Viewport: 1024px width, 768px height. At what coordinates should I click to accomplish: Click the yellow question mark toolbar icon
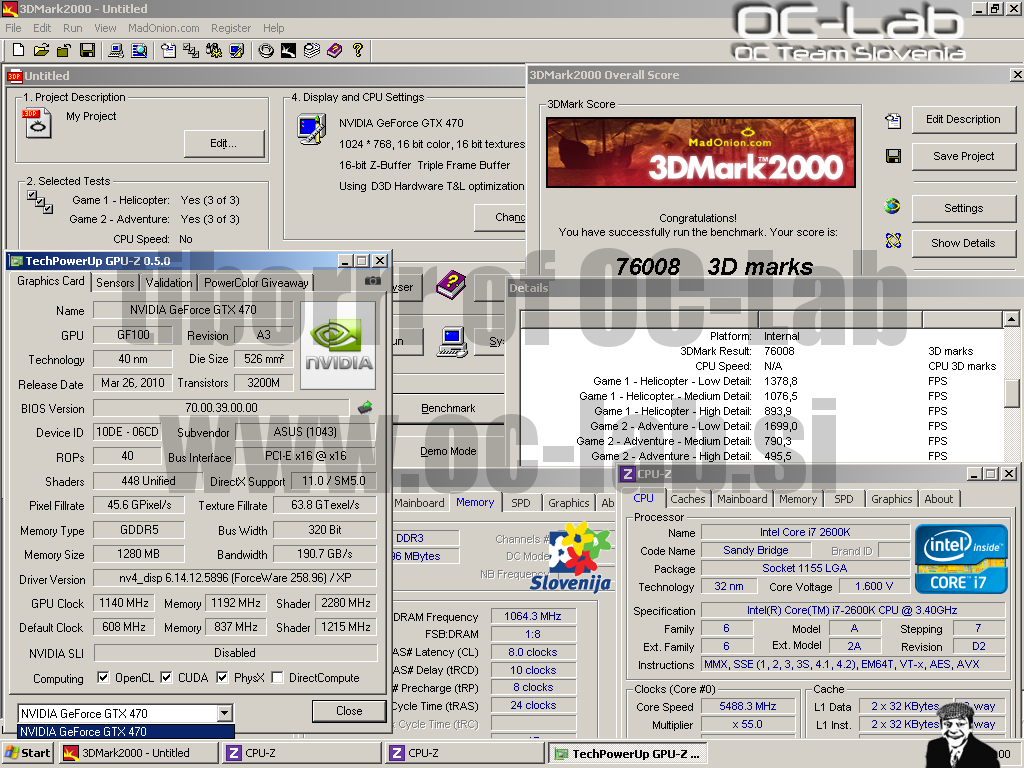[x=357, y=50]
